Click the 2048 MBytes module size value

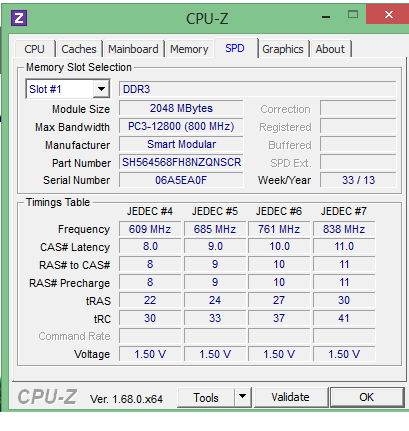pos(181,108)
